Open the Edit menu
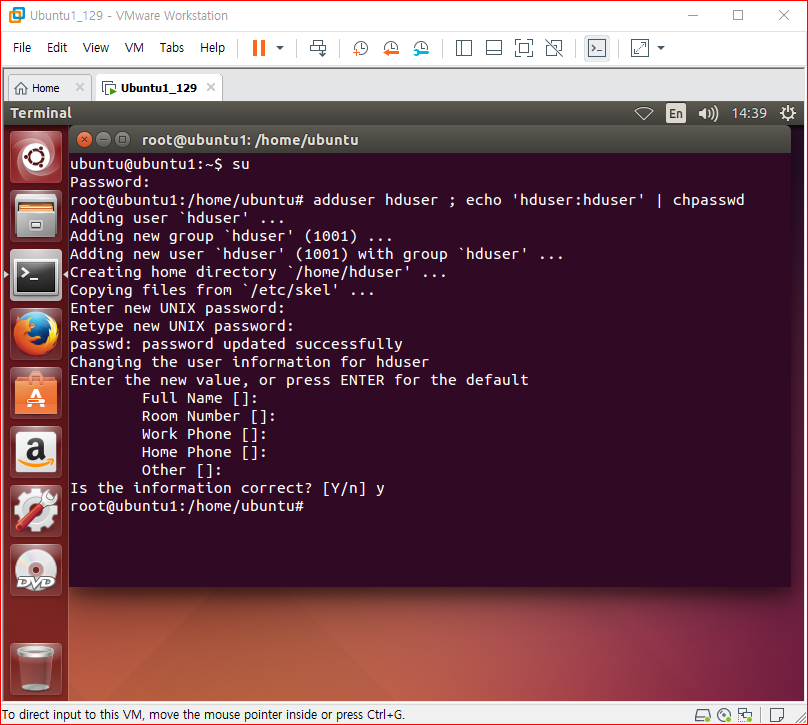The height and width of the screenshot is (725, 808). pyautogui.click(x=57, y=48)
